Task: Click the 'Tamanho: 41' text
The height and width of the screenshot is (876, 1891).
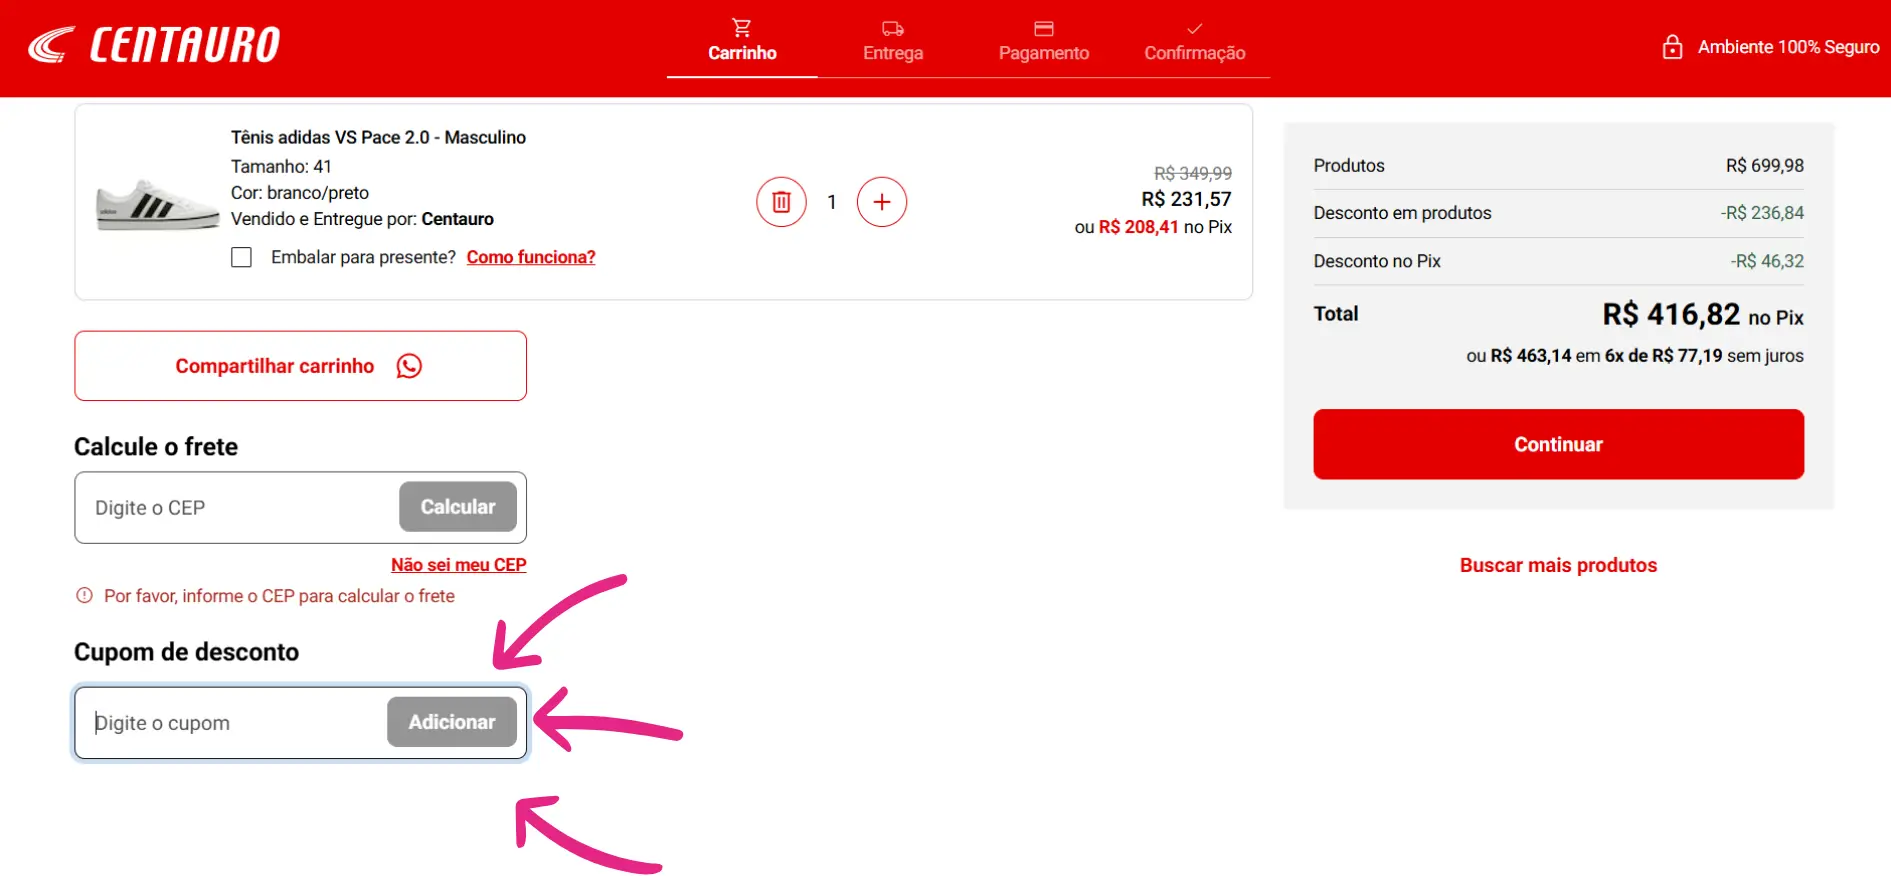Action: pyautogui.click(x=281, y=166)
